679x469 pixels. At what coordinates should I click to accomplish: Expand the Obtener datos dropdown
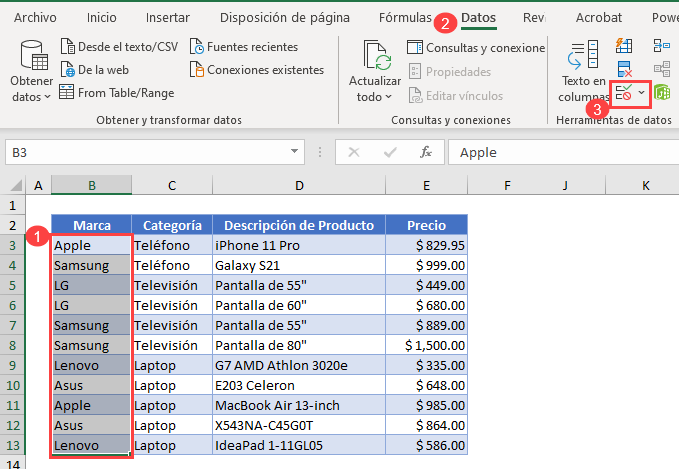(x=47, y=97)
